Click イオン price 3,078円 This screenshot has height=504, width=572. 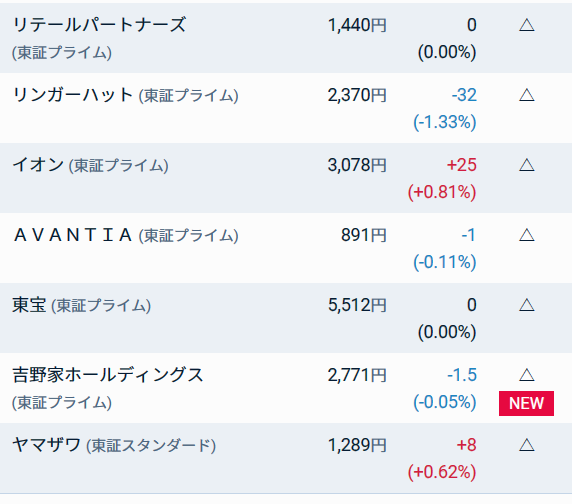click(x=357, y=165)
